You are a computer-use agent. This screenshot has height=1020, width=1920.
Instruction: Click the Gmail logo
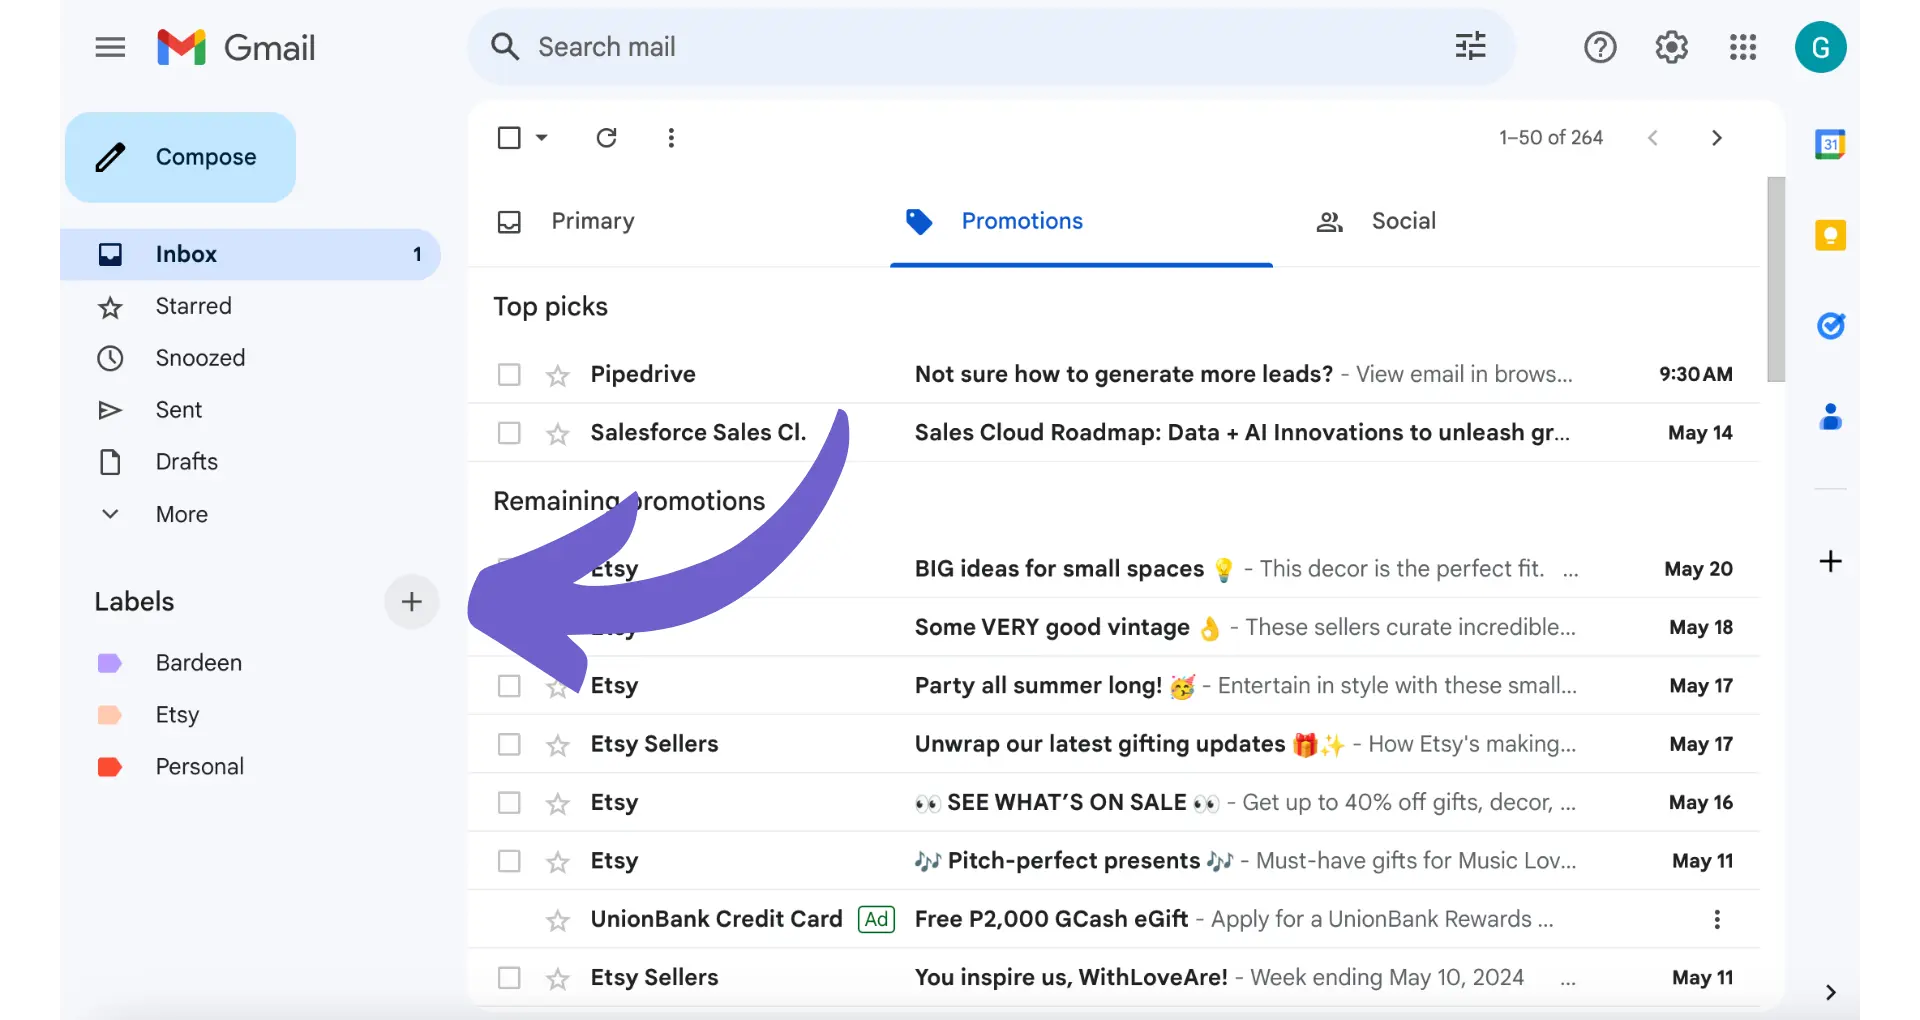(x=236, y=47)
